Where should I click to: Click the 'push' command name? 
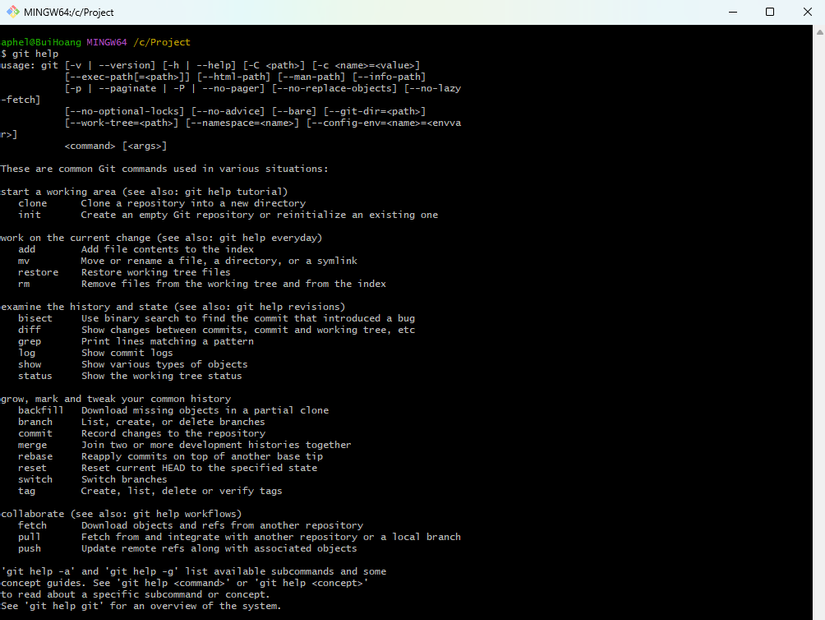tap(29, 549)
